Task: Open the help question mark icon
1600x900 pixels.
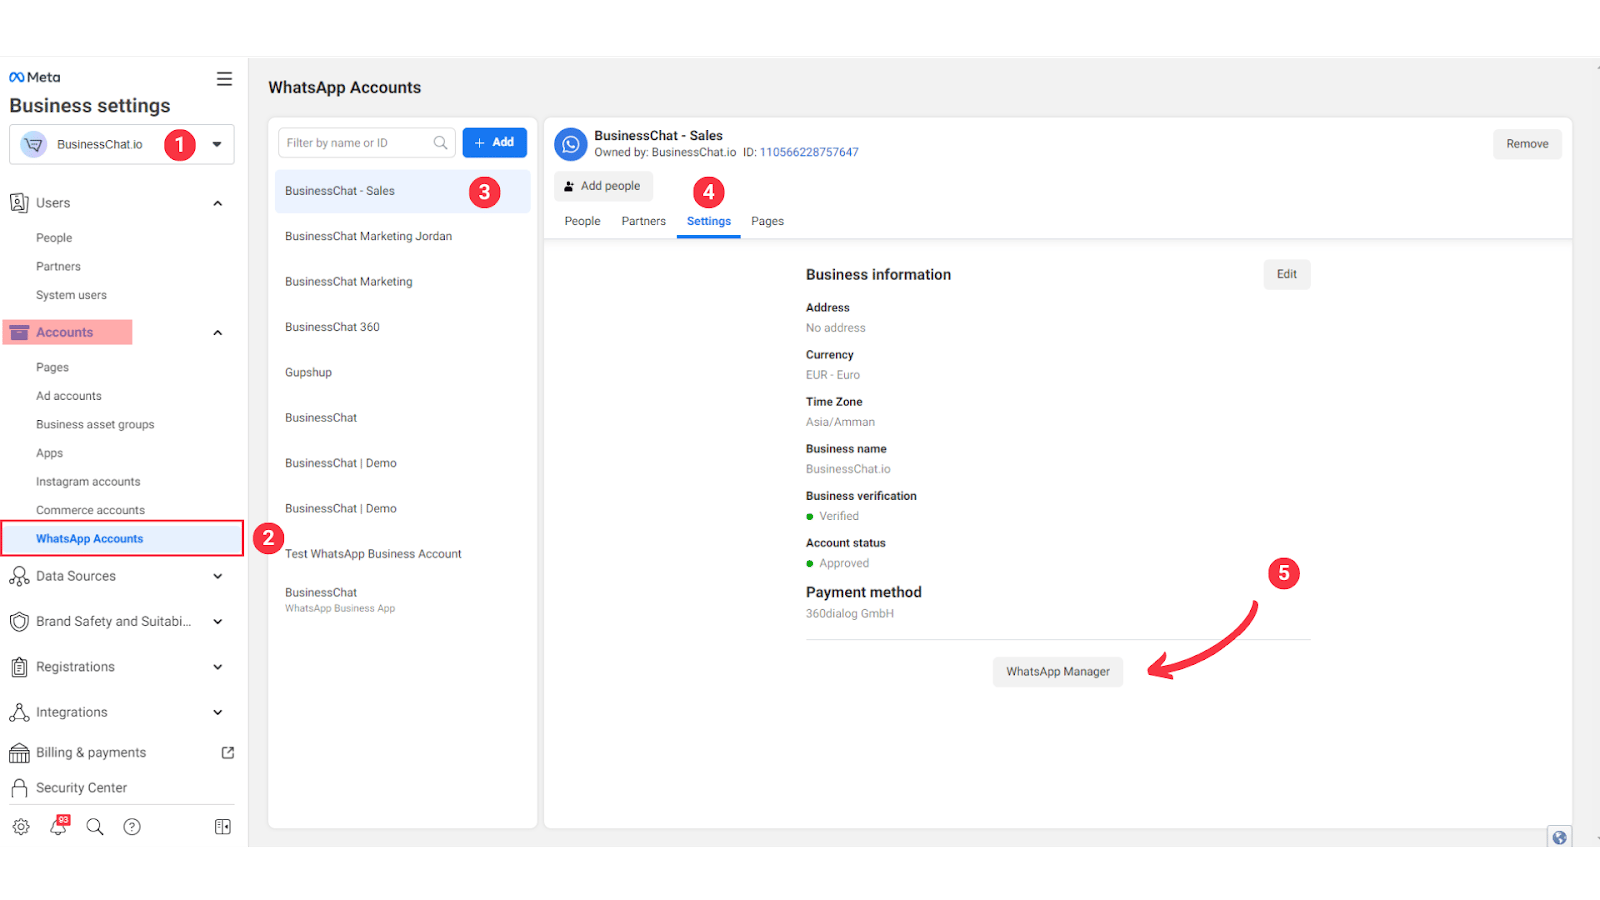Action: (x=132, y=827)
